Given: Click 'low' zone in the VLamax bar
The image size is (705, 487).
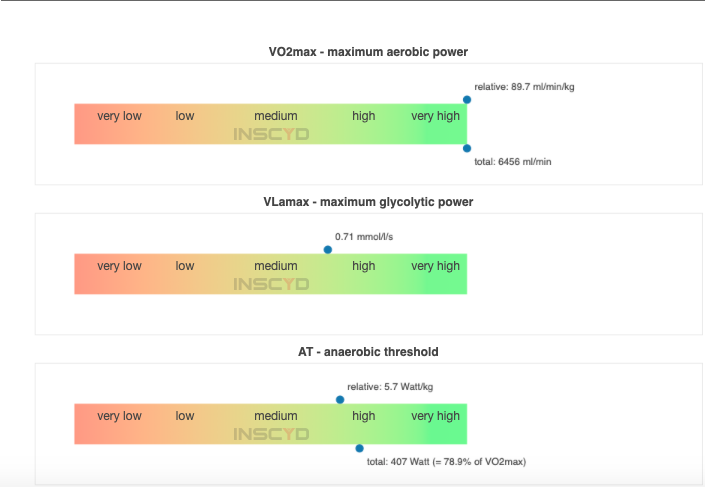Looking at the screenshot, I should (x=185, y=266).
